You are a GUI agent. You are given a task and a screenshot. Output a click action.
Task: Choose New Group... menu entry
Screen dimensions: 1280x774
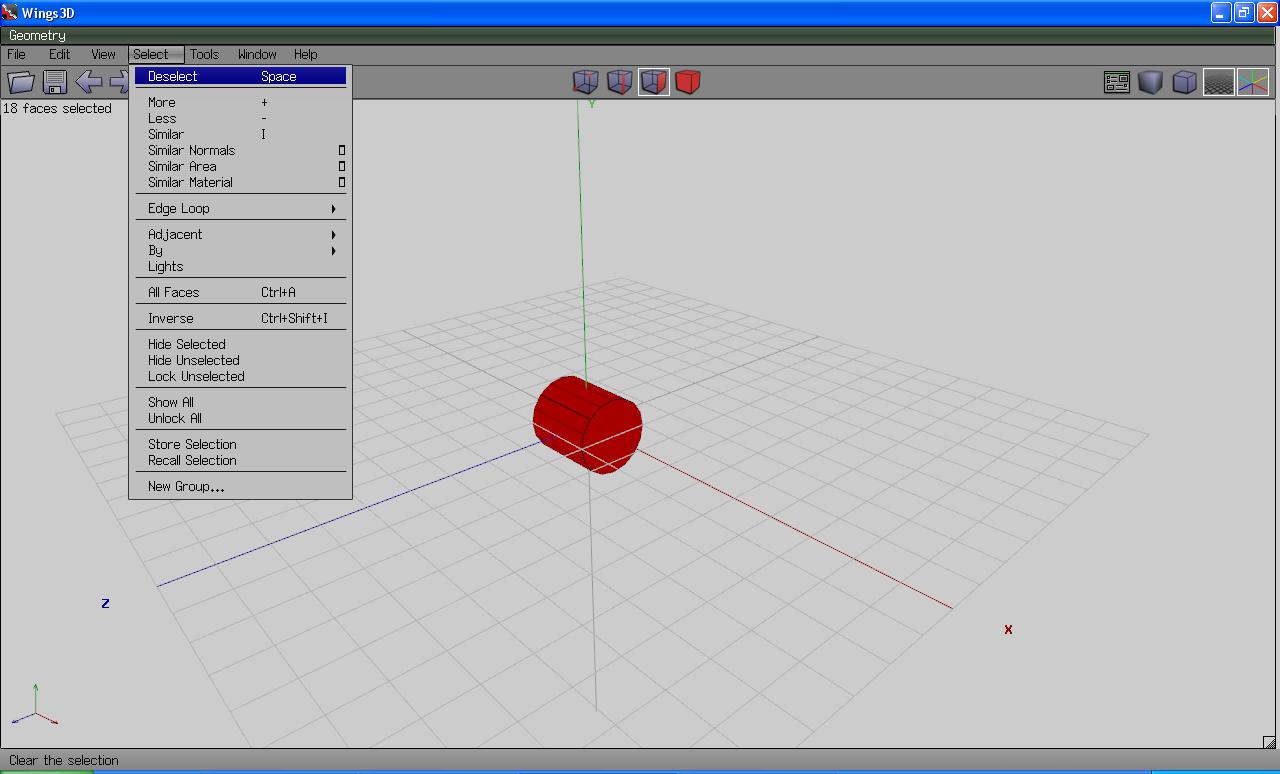click(x=240, y=487)
